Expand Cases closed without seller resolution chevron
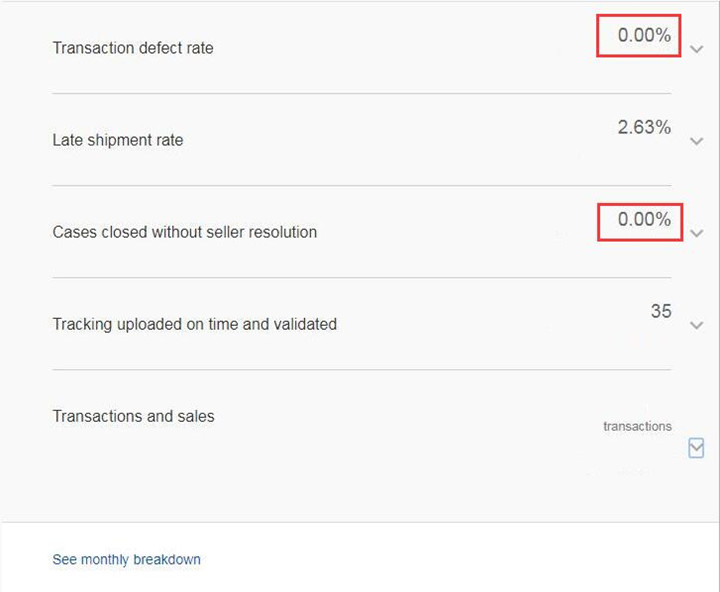720x592 pixels. 697,233
